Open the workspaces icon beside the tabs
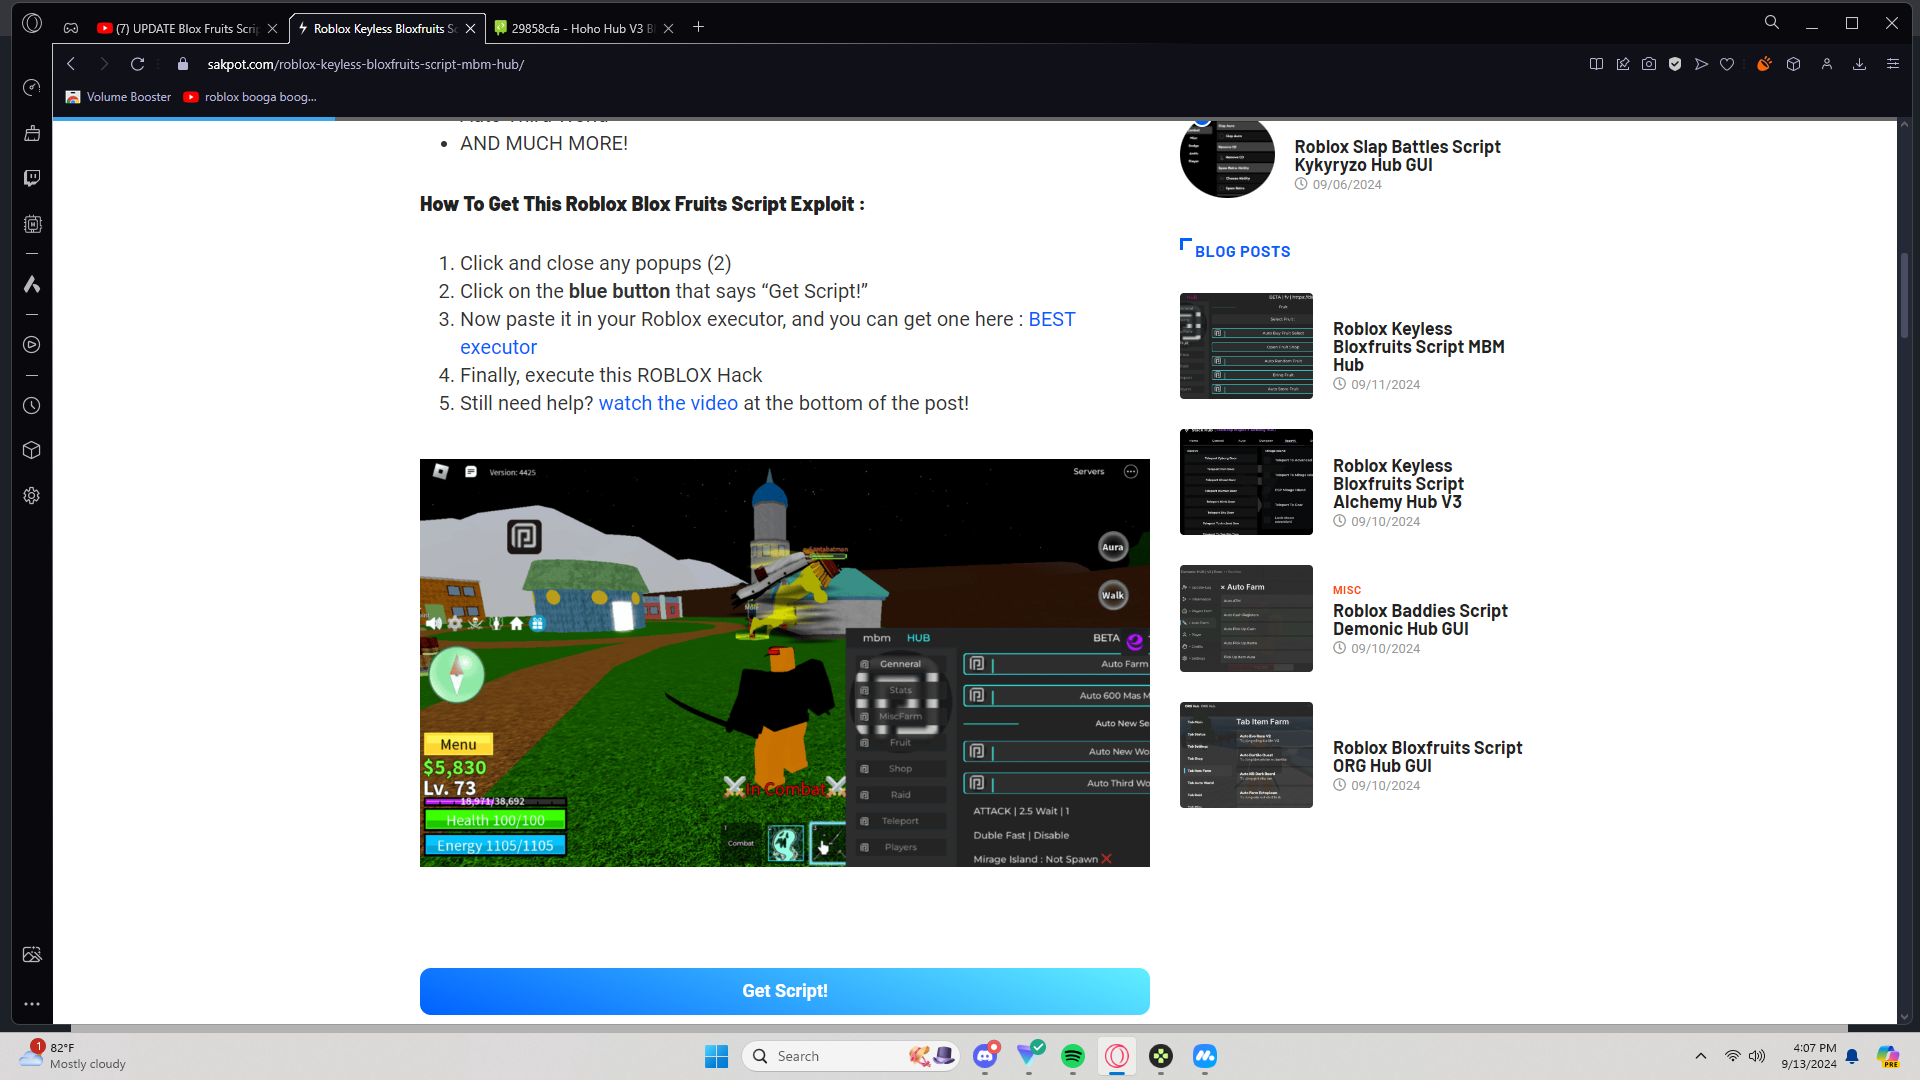The height and width of the screenshot is (1080, 1920). [71, 28]
